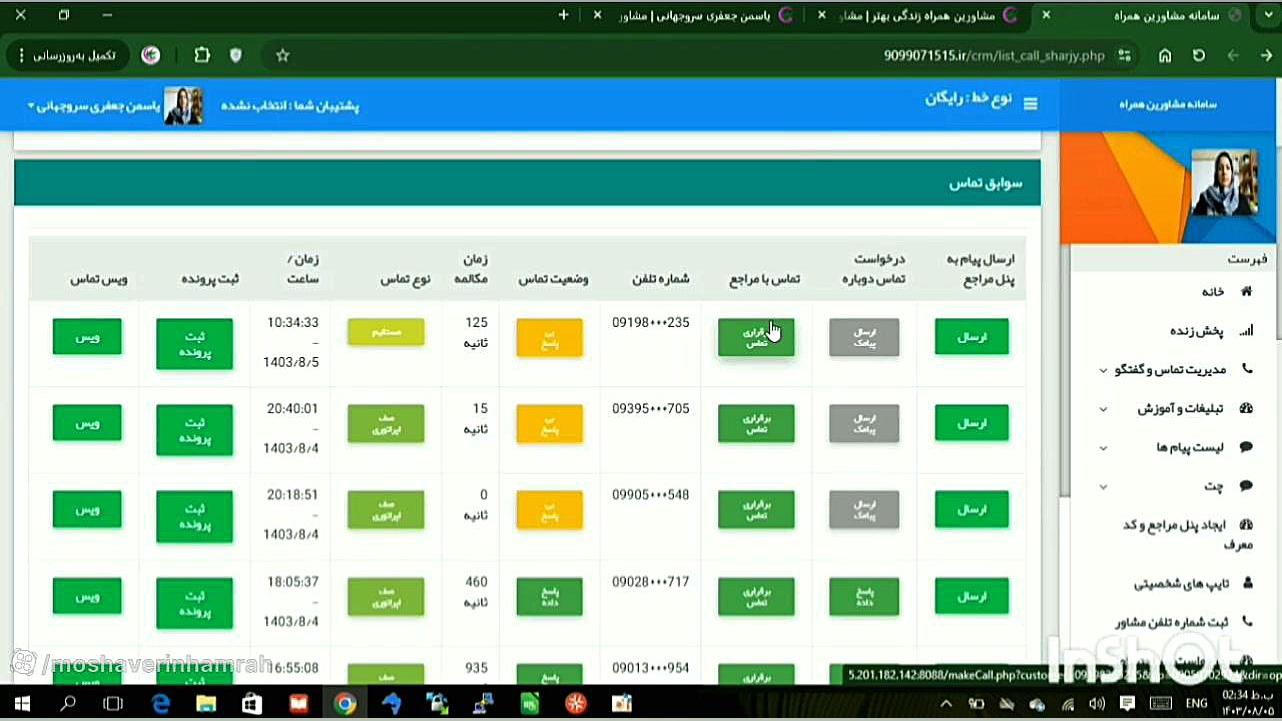This screenshot has height=721, width=1282.
Task: Click ارسال for the 09028***717 row
Action: 972,596
